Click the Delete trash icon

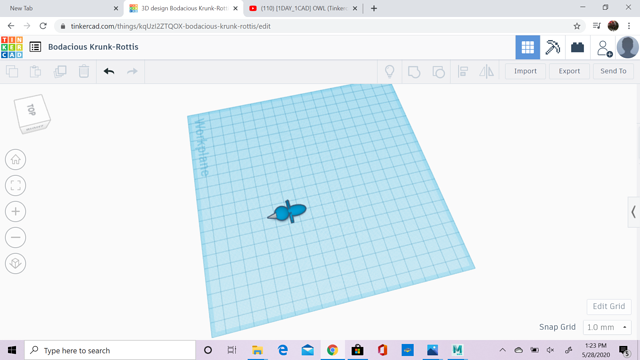[x=84, y=71]
